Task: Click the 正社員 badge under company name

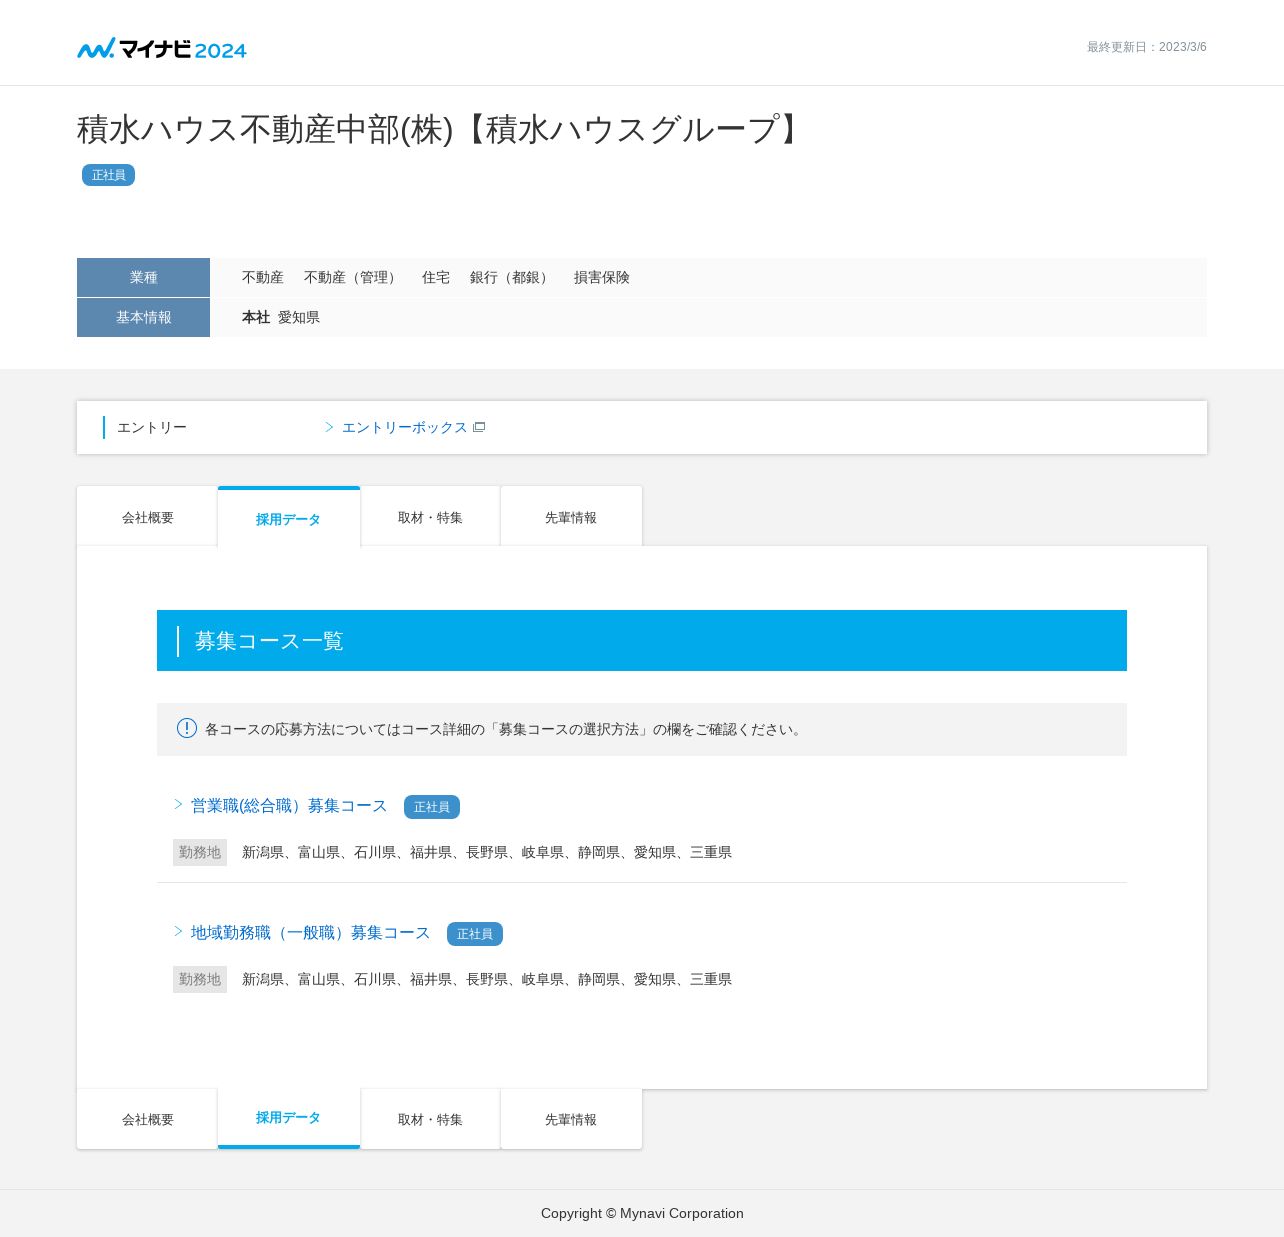Action: tap(108, 175)
